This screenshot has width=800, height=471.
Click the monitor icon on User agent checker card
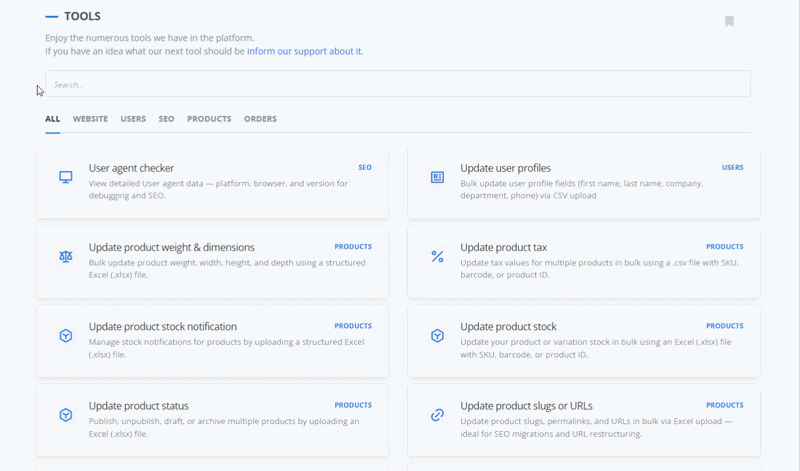click(x=66, y=177)
